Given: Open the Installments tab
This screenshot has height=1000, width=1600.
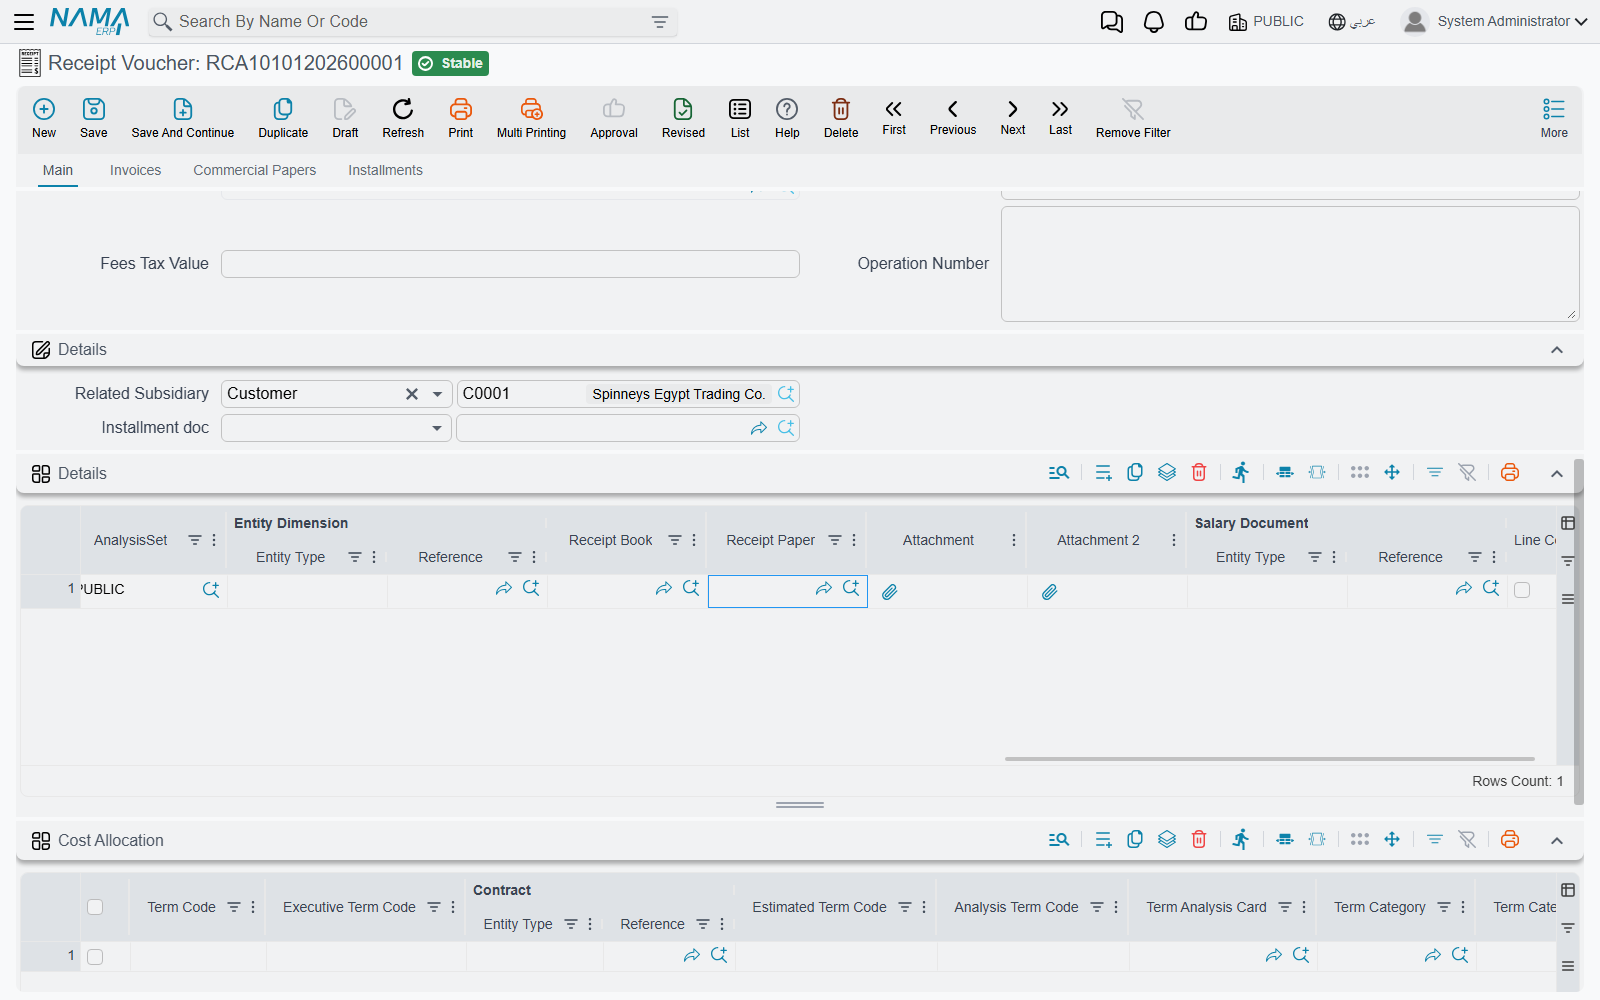Looking at the screenshot, I should tap(385, 170).
